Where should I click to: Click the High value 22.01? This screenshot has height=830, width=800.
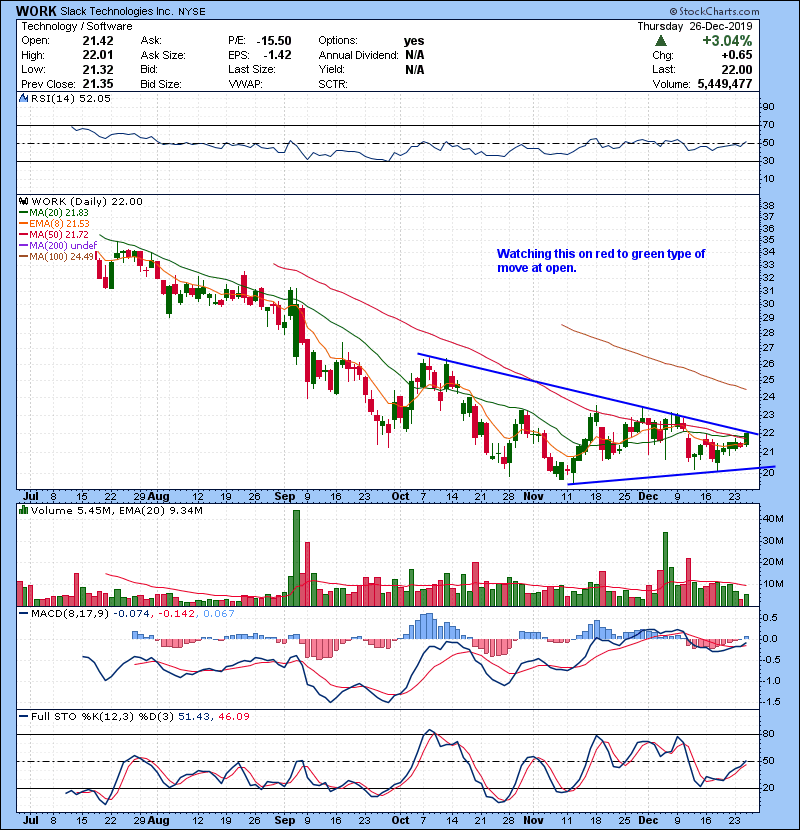(x=98, y=55)
